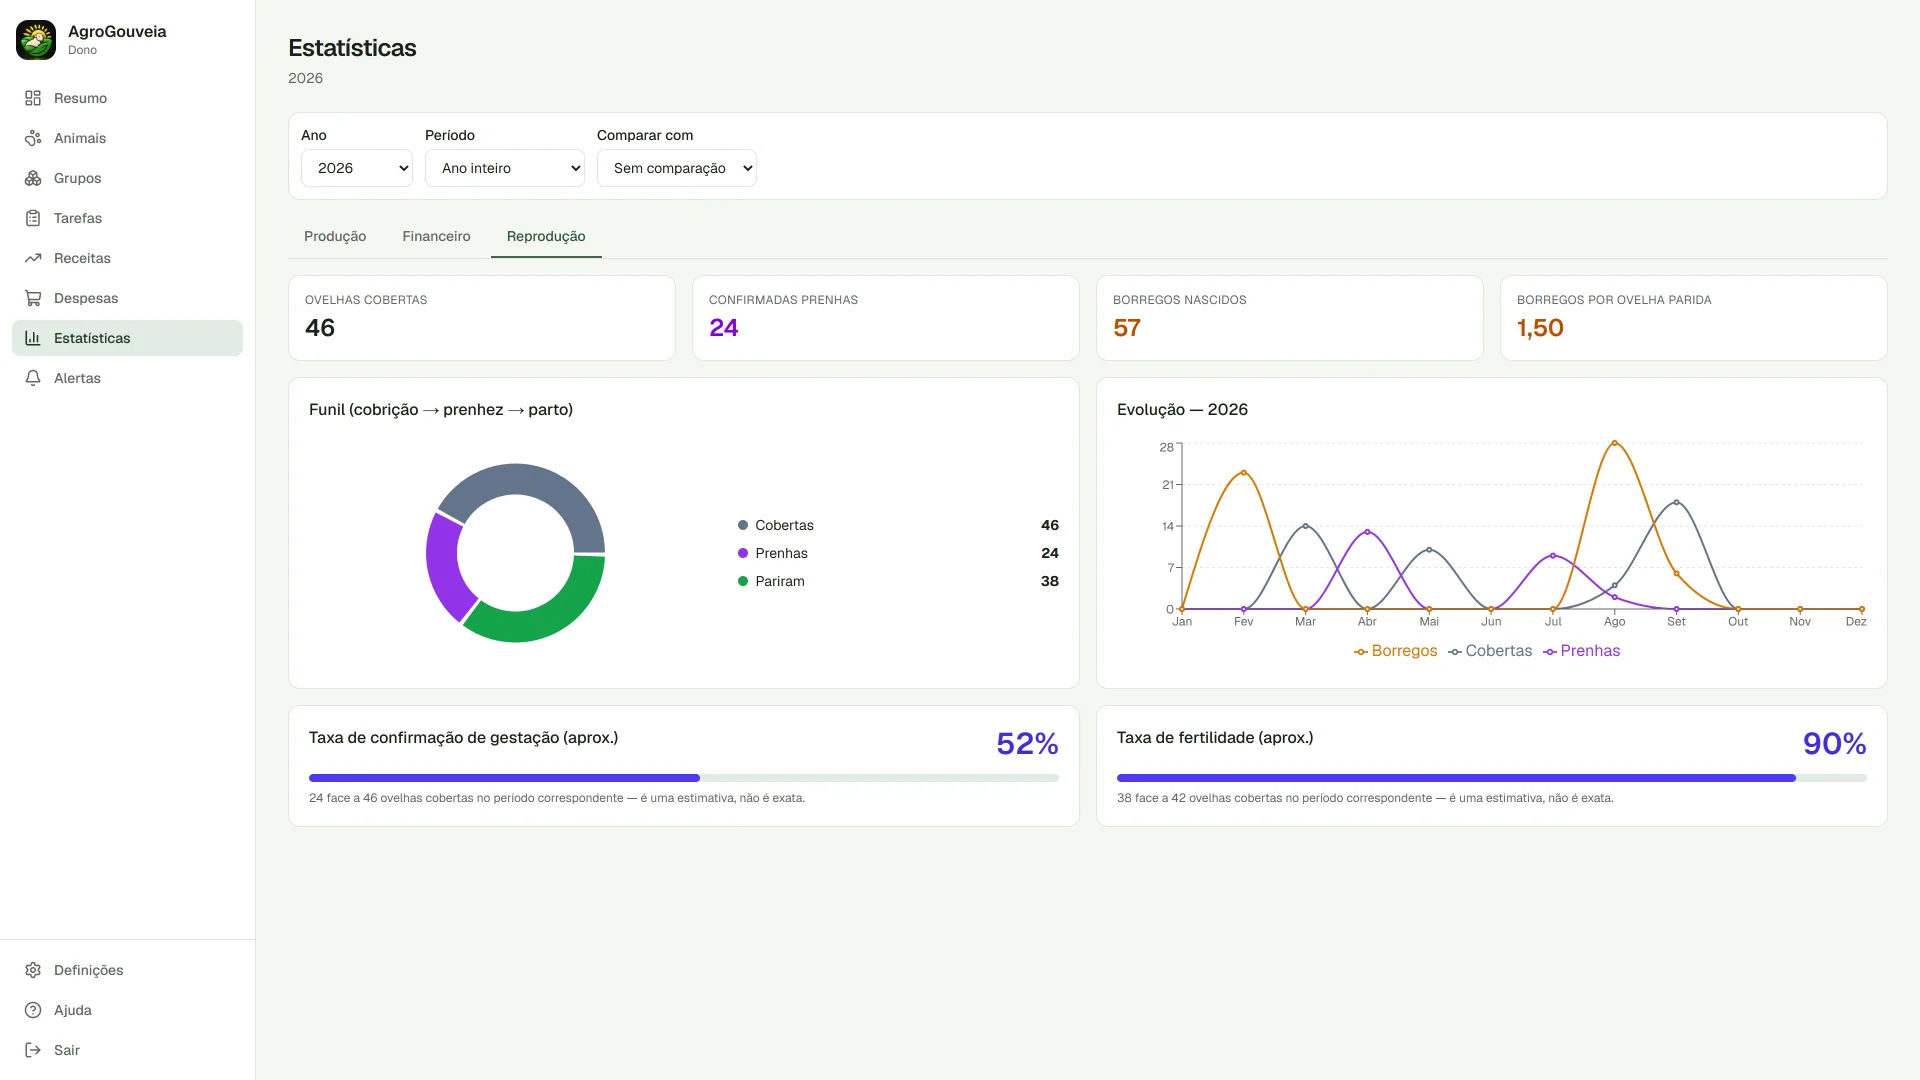Click the Estatísticas bar chart icon
Viewport: 1920px width, 1080px height.
[x=33, y=338]
